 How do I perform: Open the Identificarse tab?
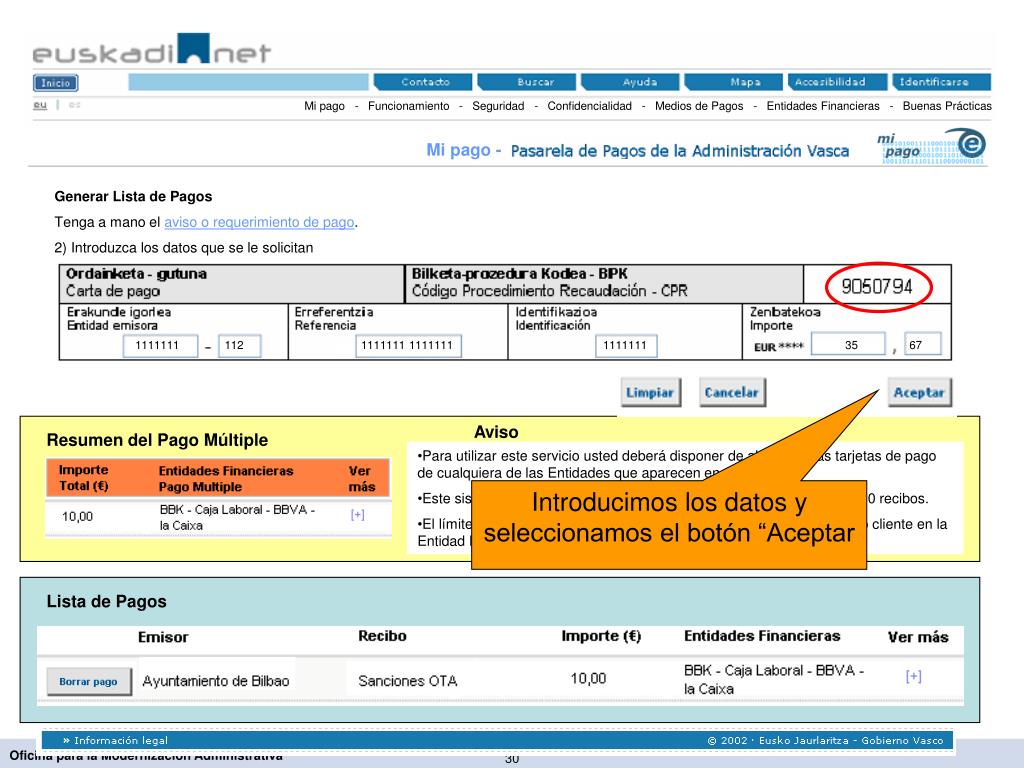coord(942,82)
